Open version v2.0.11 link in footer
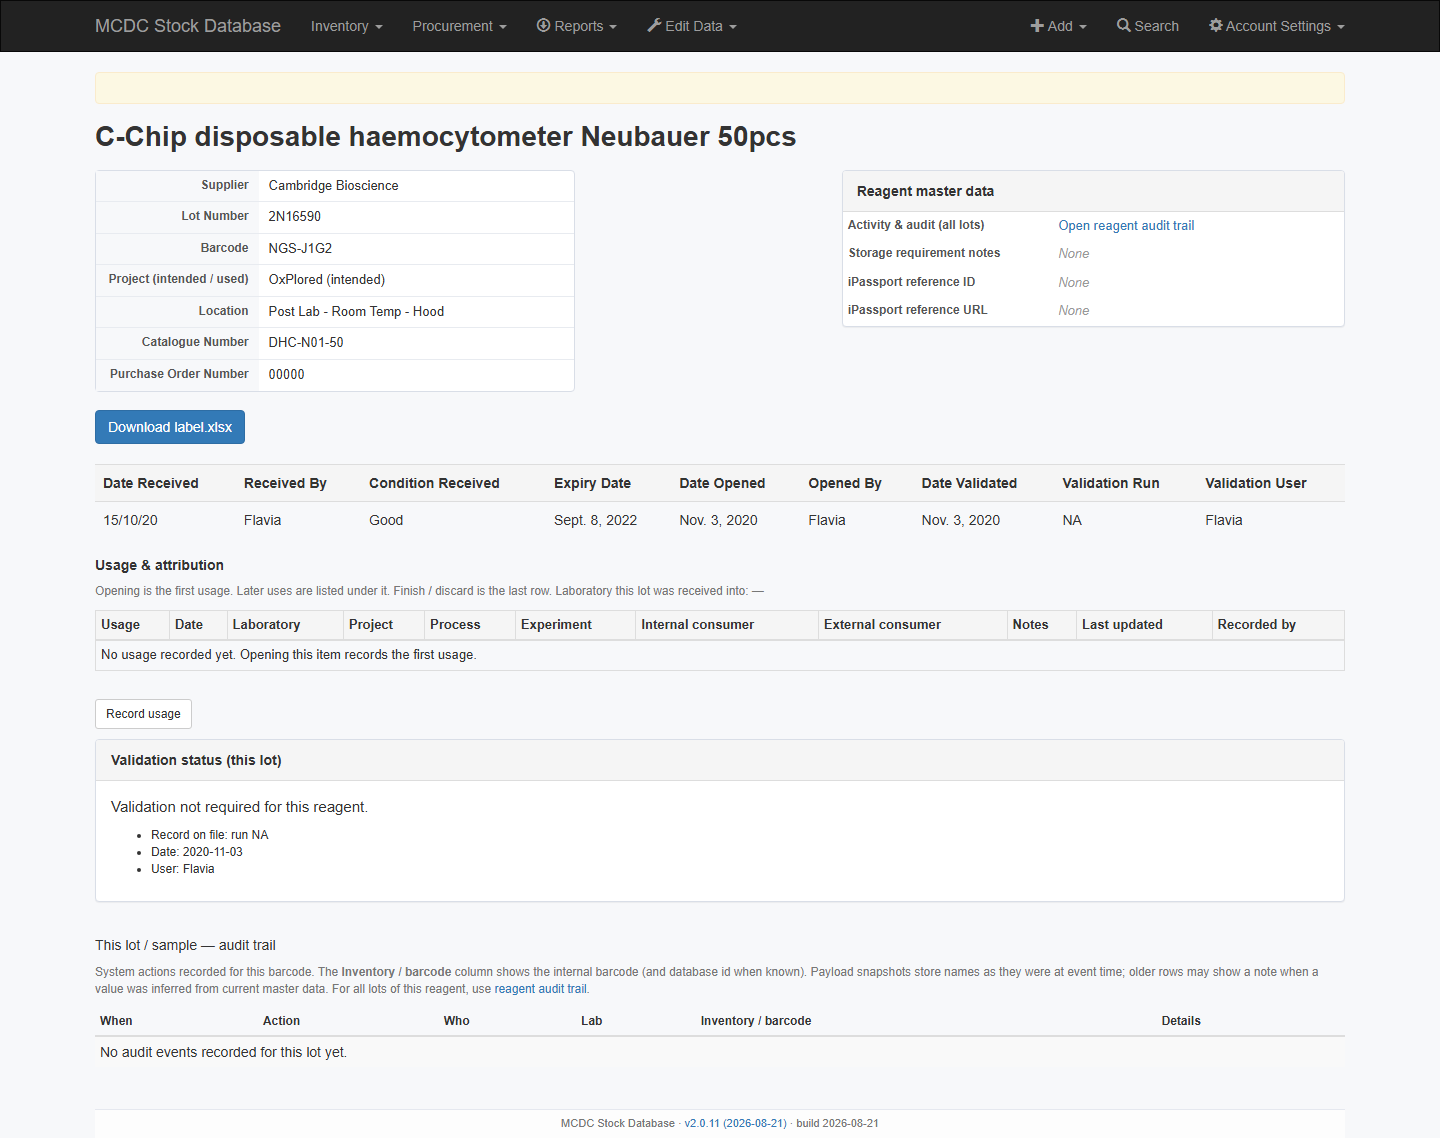Image resolution: width=1440 pixels, height=1138 pixels. coord(735,1123)
